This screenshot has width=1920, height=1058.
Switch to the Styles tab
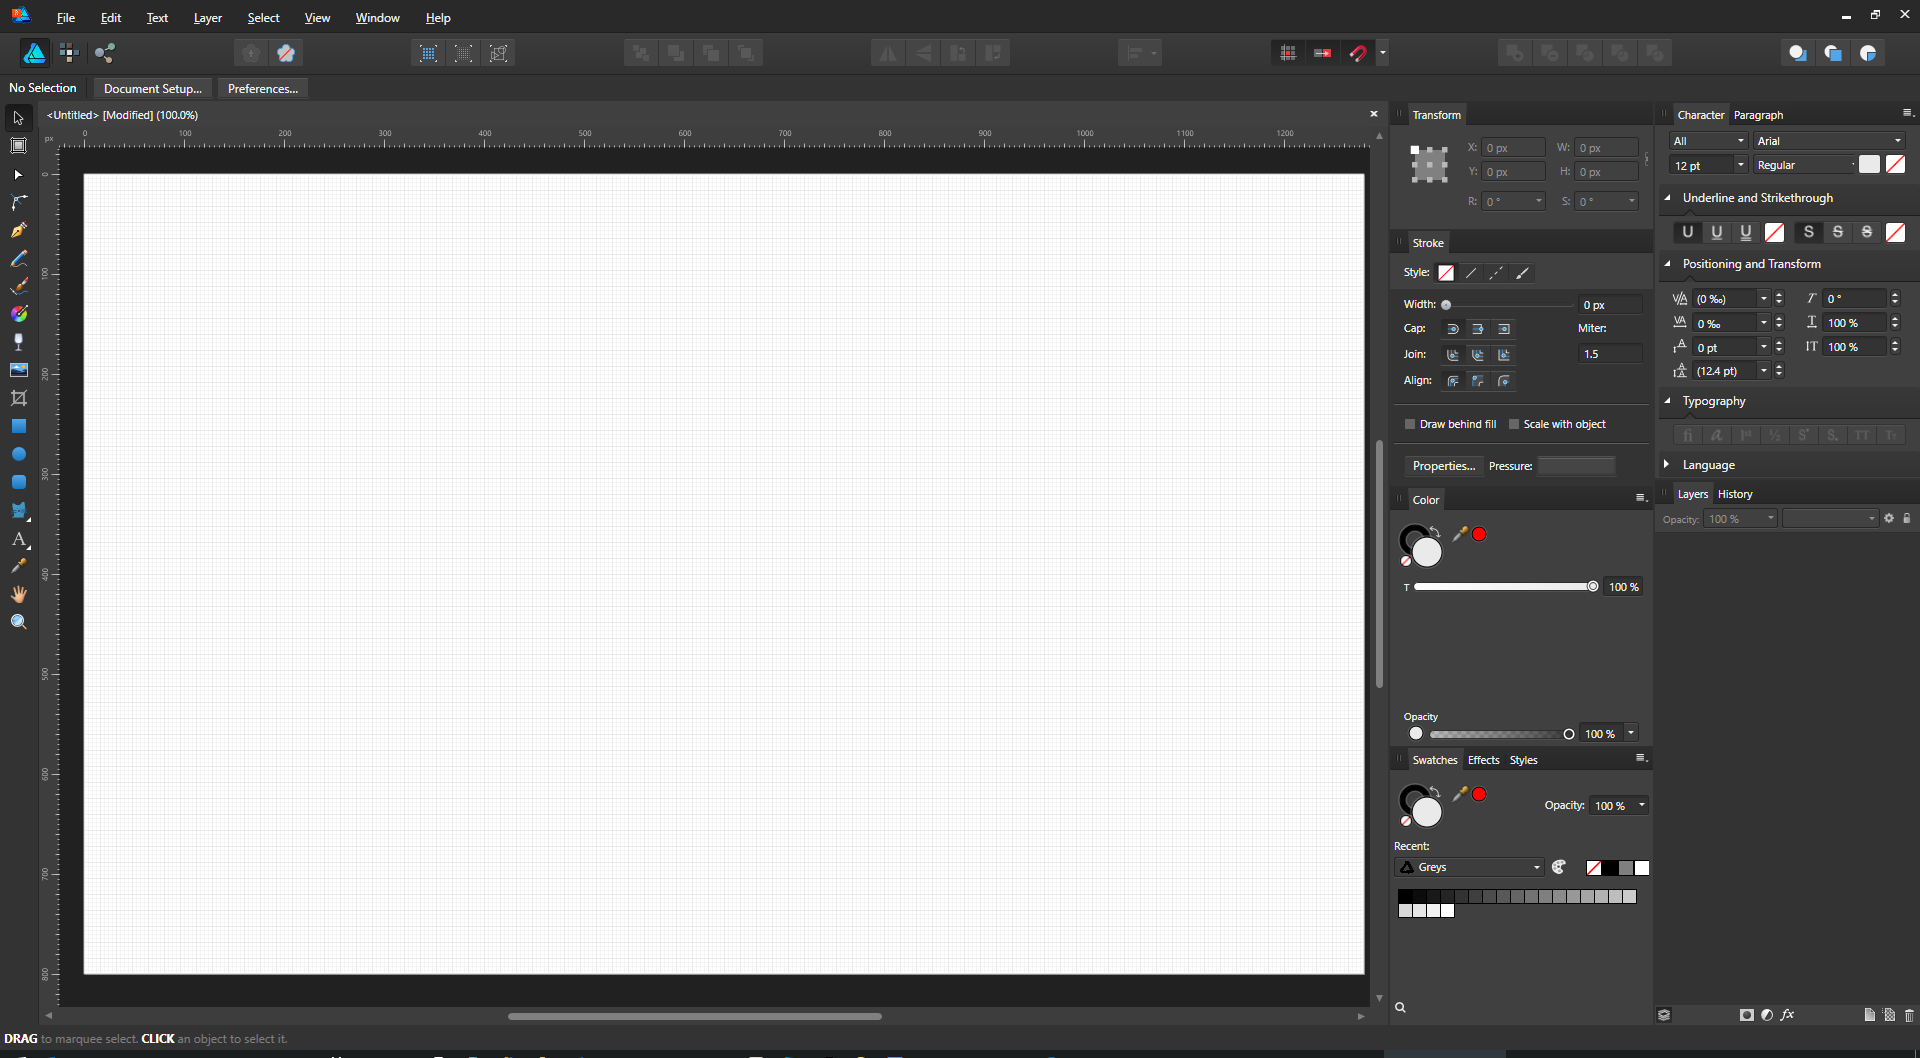[1523, 760]
